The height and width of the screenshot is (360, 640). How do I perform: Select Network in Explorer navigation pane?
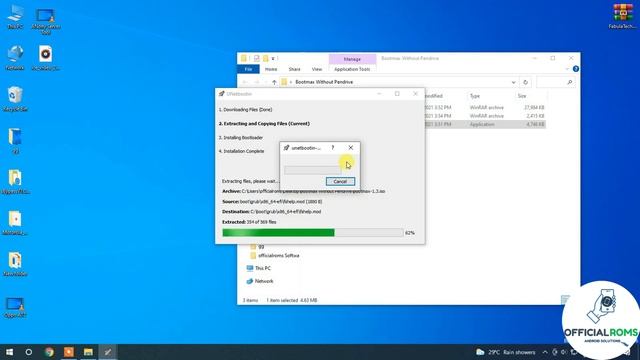click(x=260, y=281)
